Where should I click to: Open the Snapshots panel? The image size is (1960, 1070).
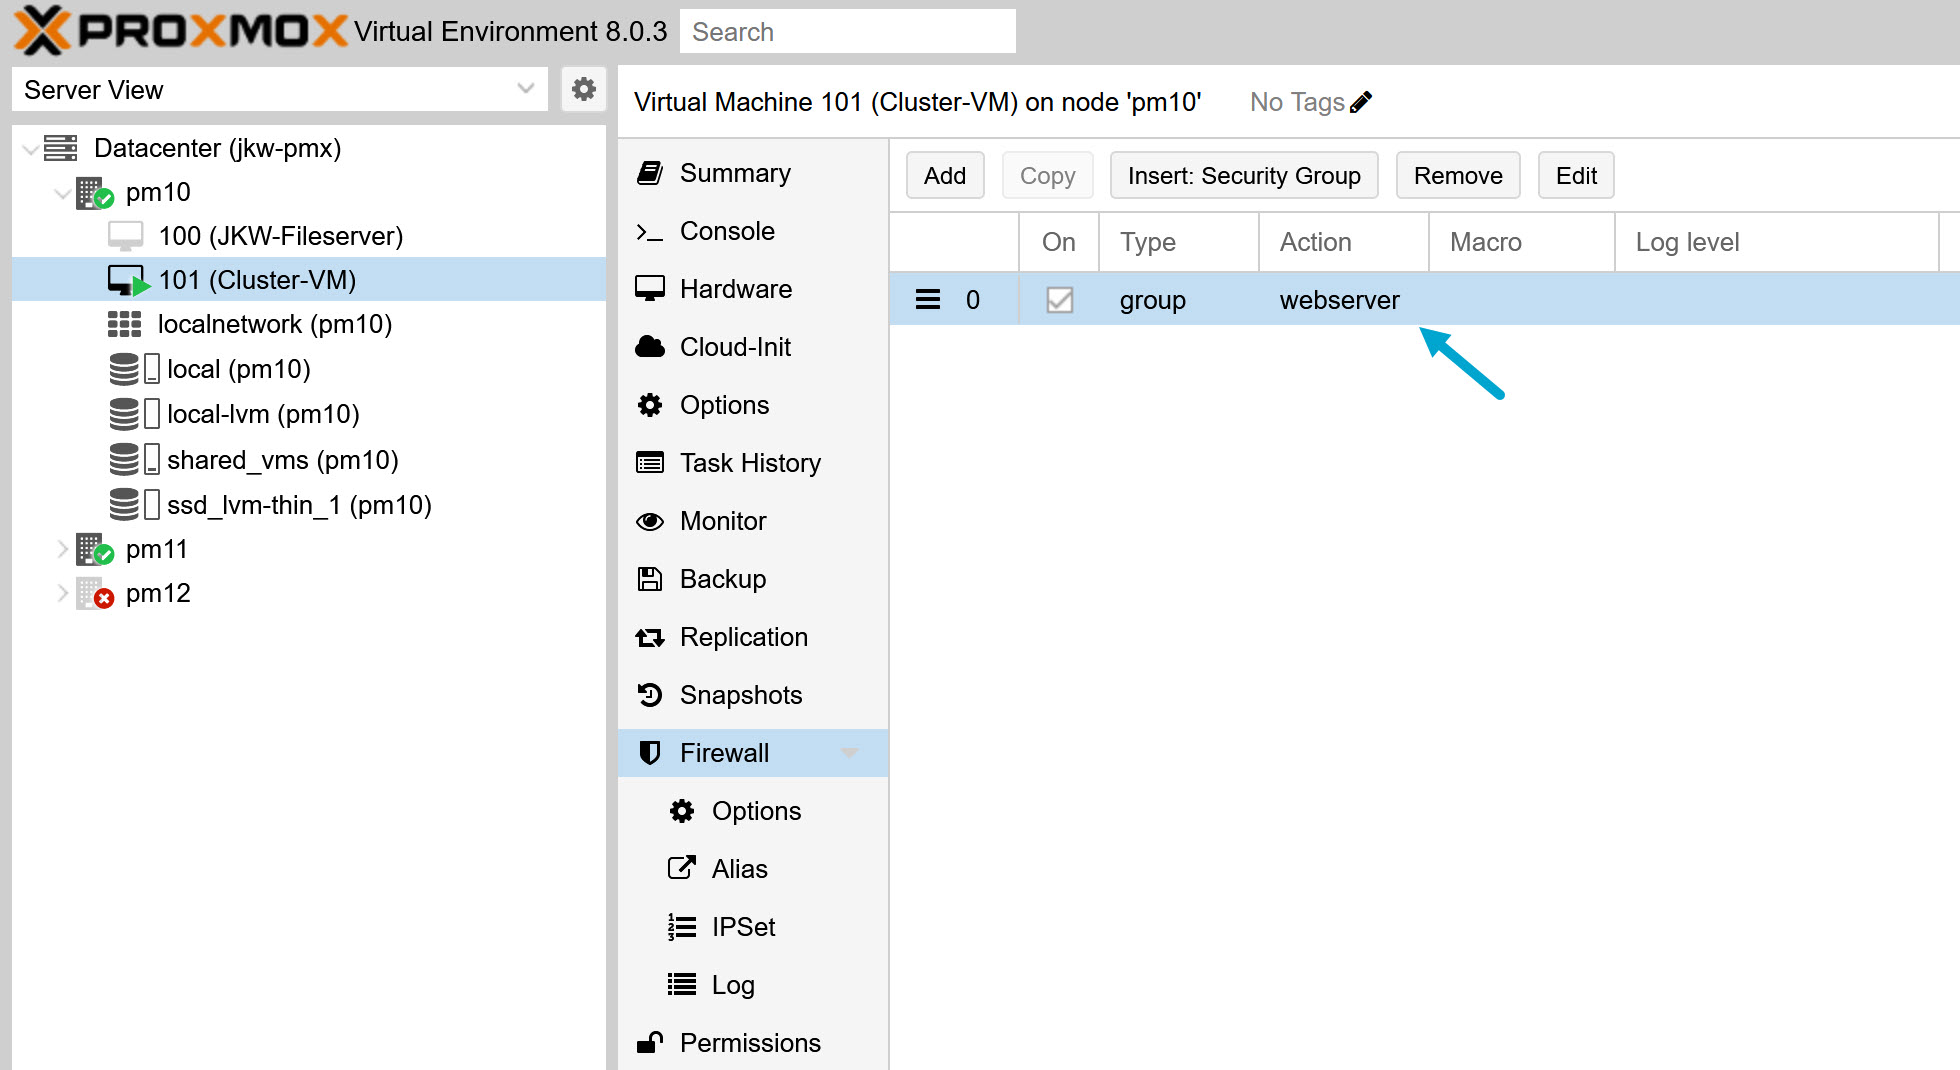[x=650, y=694]
